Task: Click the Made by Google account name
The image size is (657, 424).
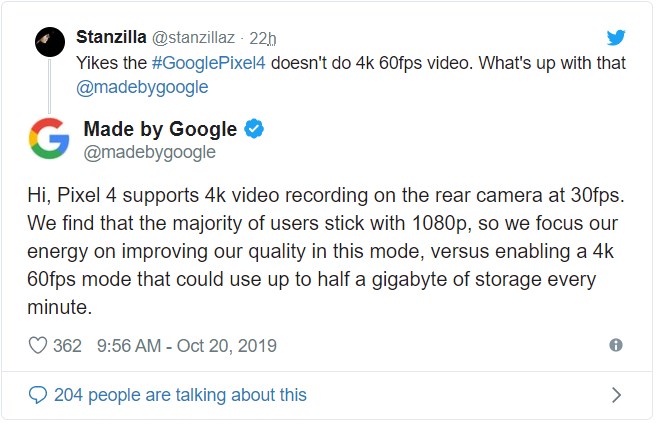Action: point(160,129)
